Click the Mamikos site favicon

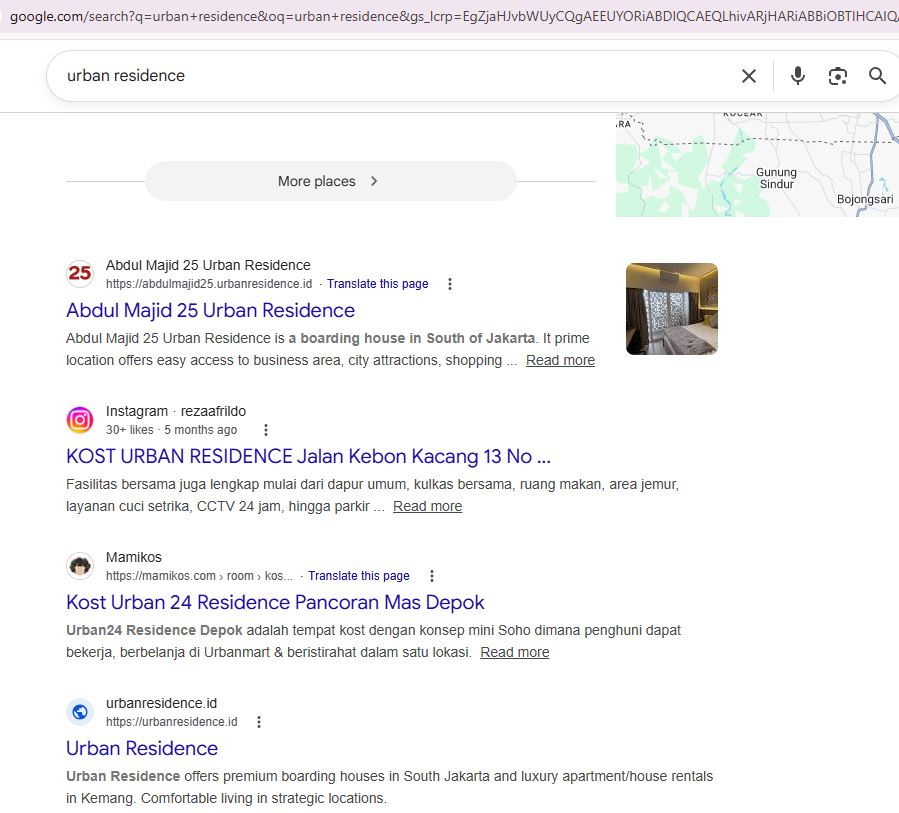pyautogui.click(x=80, y=565)
